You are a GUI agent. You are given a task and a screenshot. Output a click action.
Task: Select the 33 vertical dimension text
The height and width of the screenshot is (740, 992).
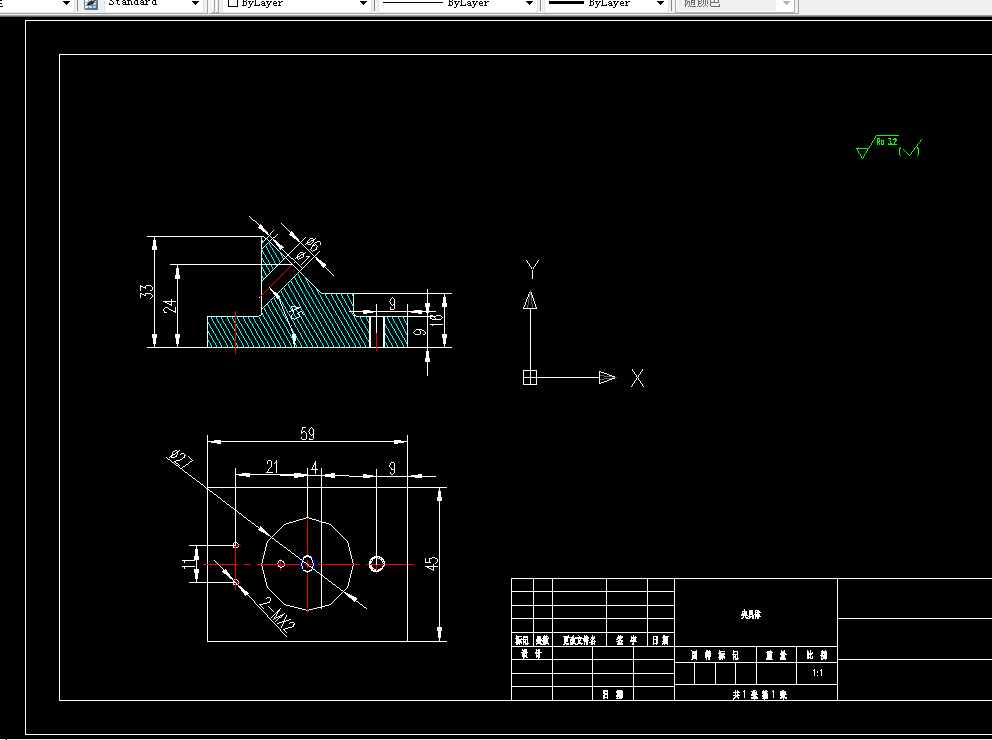(146, 291)
